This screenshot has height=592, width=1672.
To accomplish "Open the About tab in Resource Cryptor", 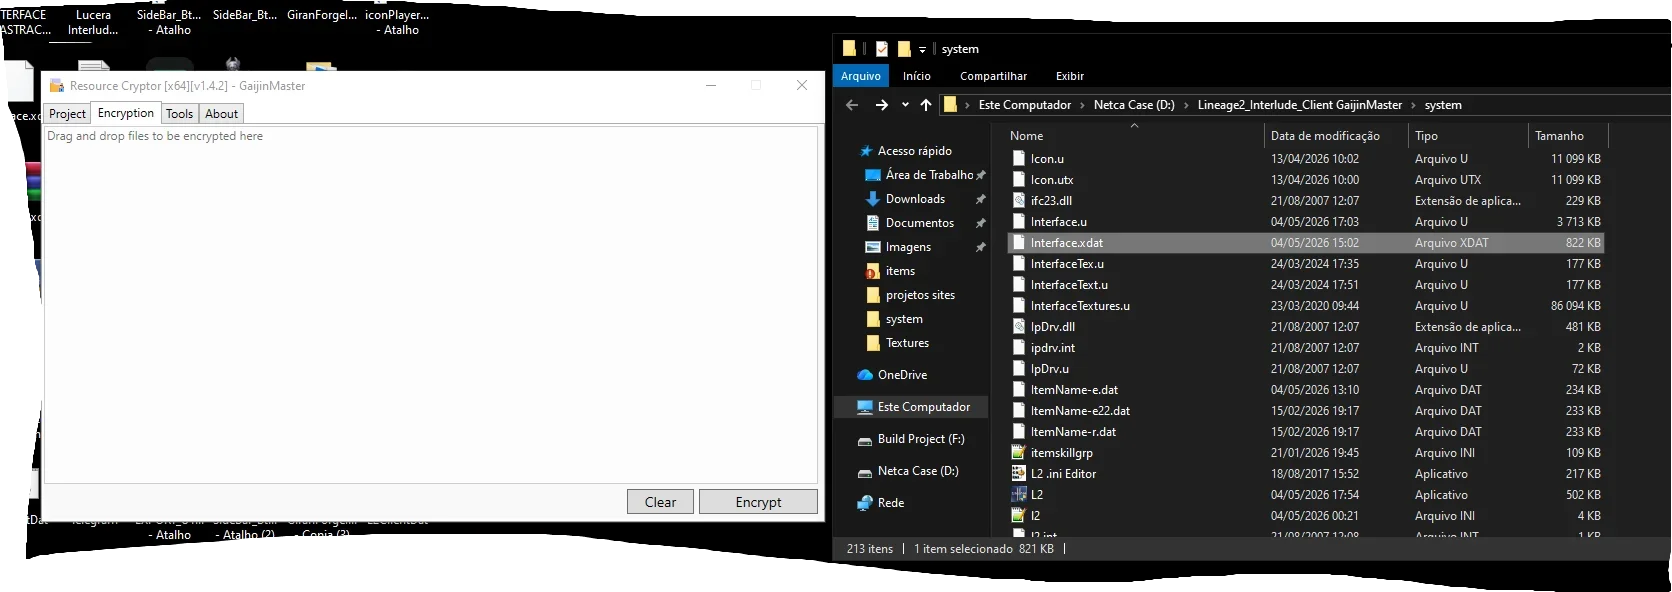I will [222, 114].
